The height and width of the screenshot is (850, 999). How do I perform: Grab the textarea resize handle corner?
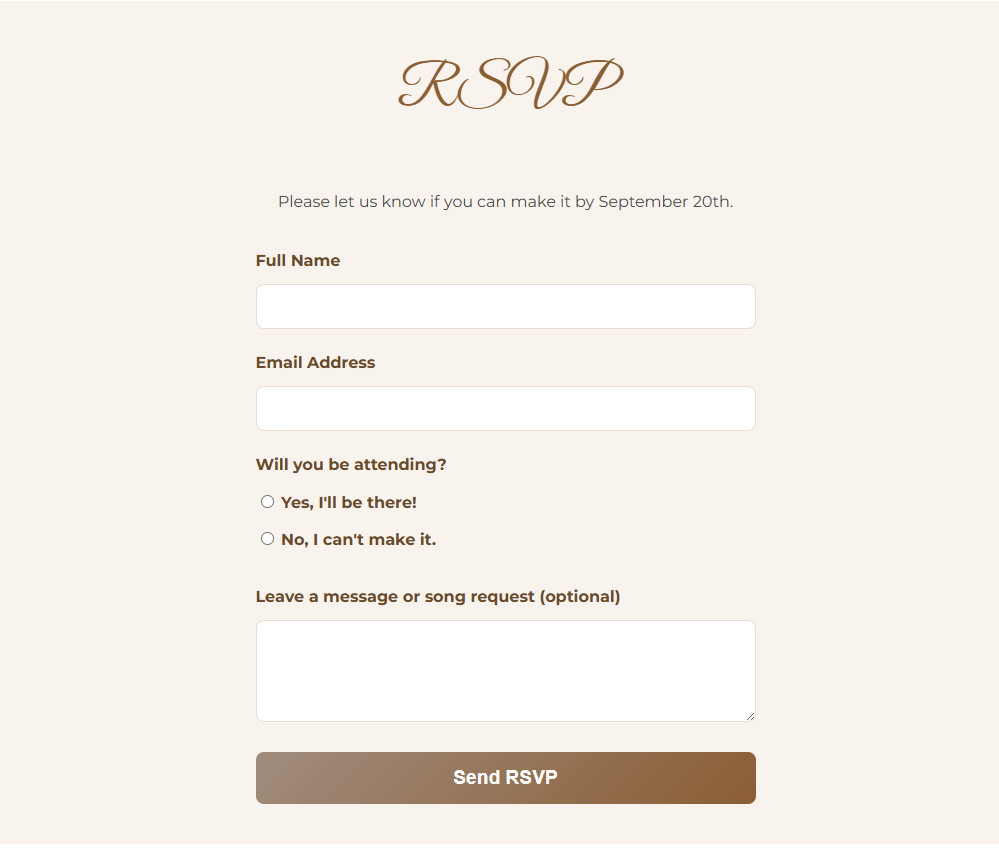(749, 715)
